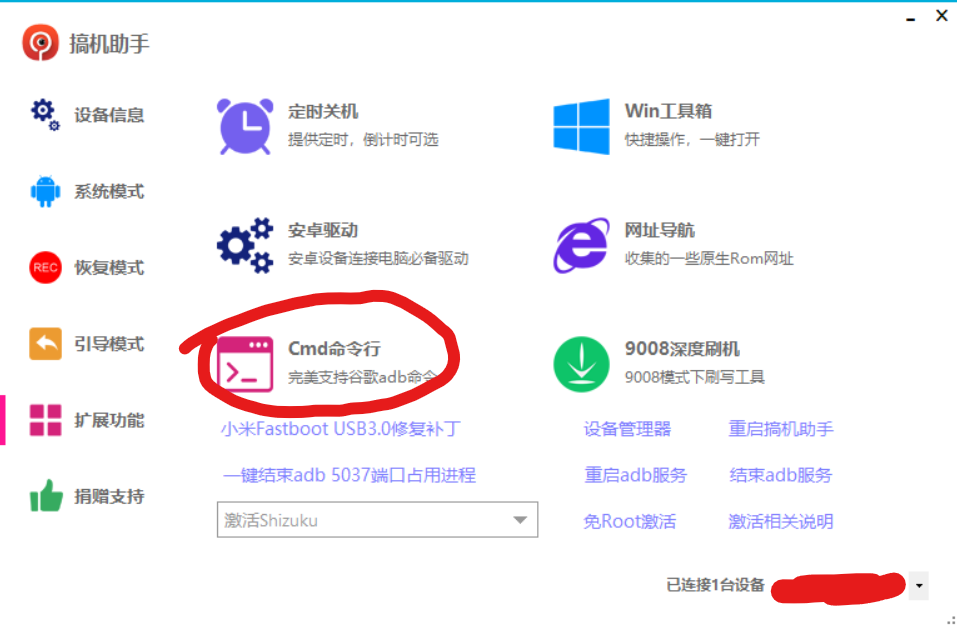Open 设备管理器 link
957x628 pixels.
click(627, 429)
